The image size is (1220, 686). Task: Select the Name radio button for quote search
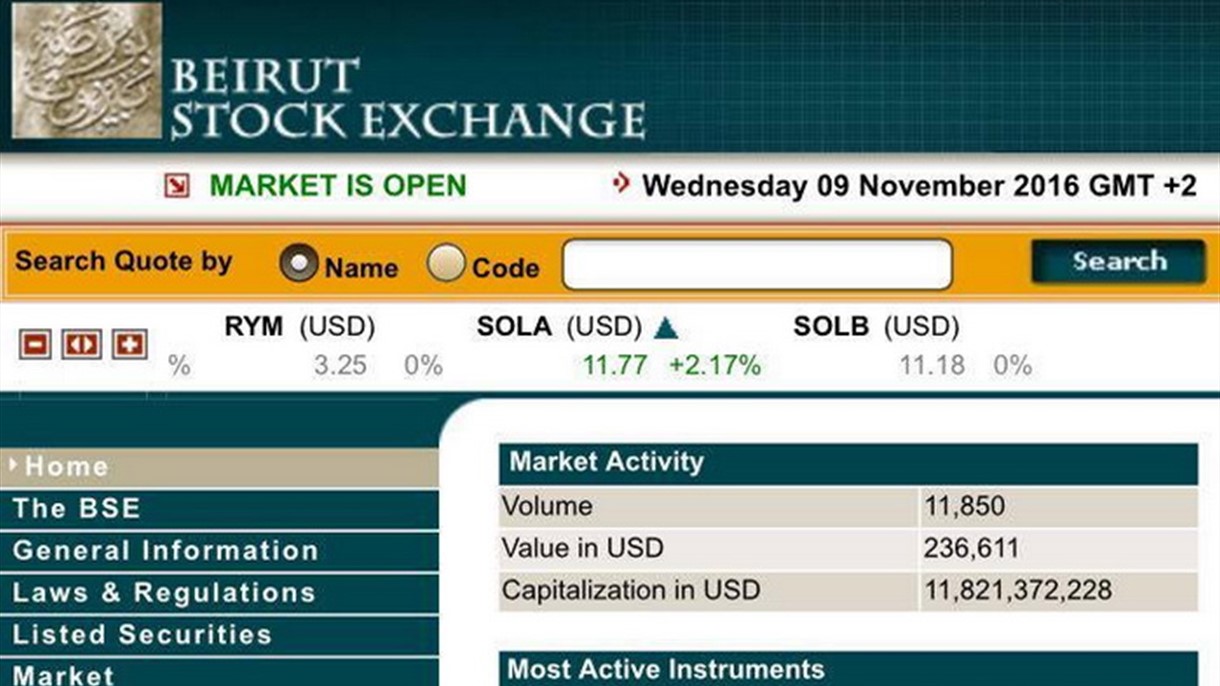[298, 261]
